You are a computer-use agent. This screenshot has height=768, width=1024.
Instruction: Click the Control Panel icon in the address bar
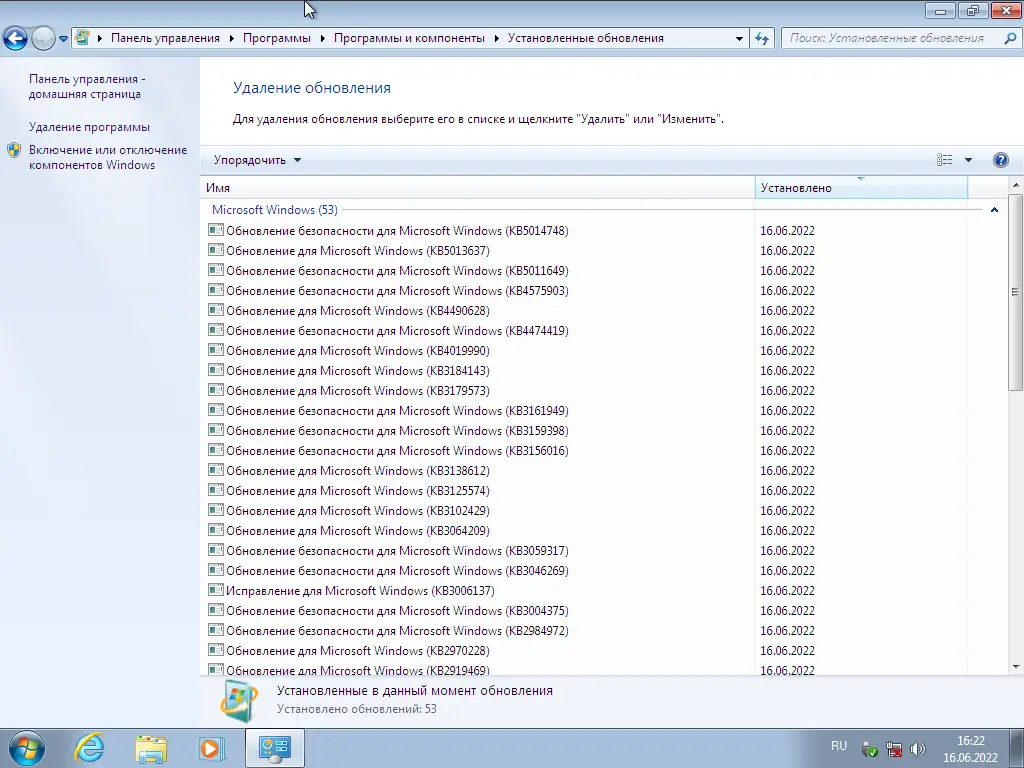coord(82,38)
